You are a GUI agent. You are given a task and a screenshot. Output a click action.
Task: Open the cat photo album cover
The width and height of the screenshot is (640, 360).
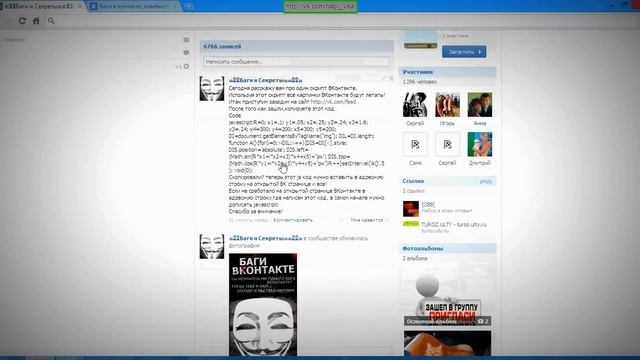(x=447, y=343)
